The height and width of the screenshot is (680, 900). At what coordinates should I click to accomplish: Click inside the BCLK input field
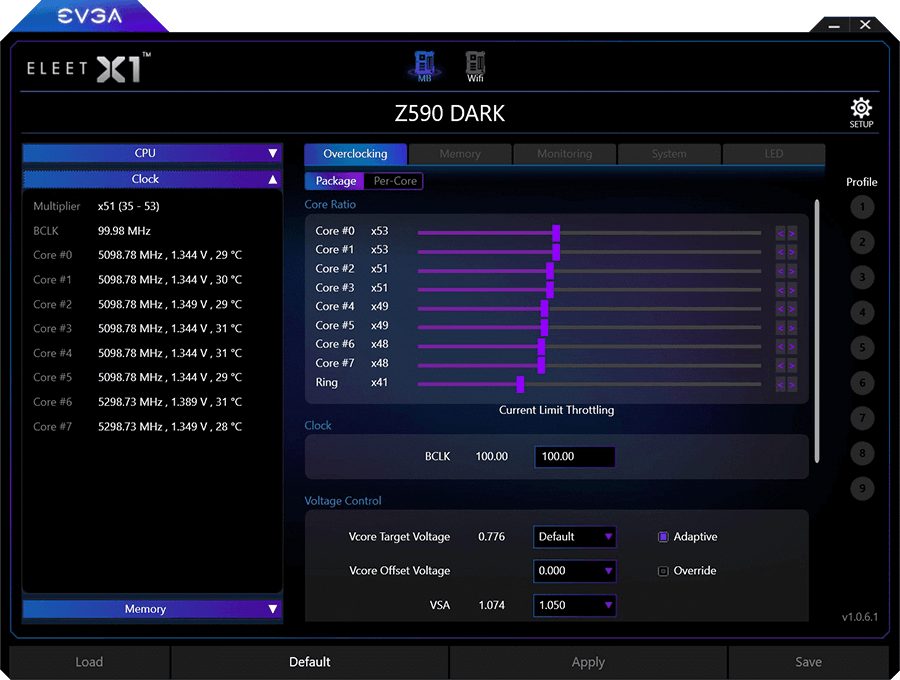pos(574,456)
